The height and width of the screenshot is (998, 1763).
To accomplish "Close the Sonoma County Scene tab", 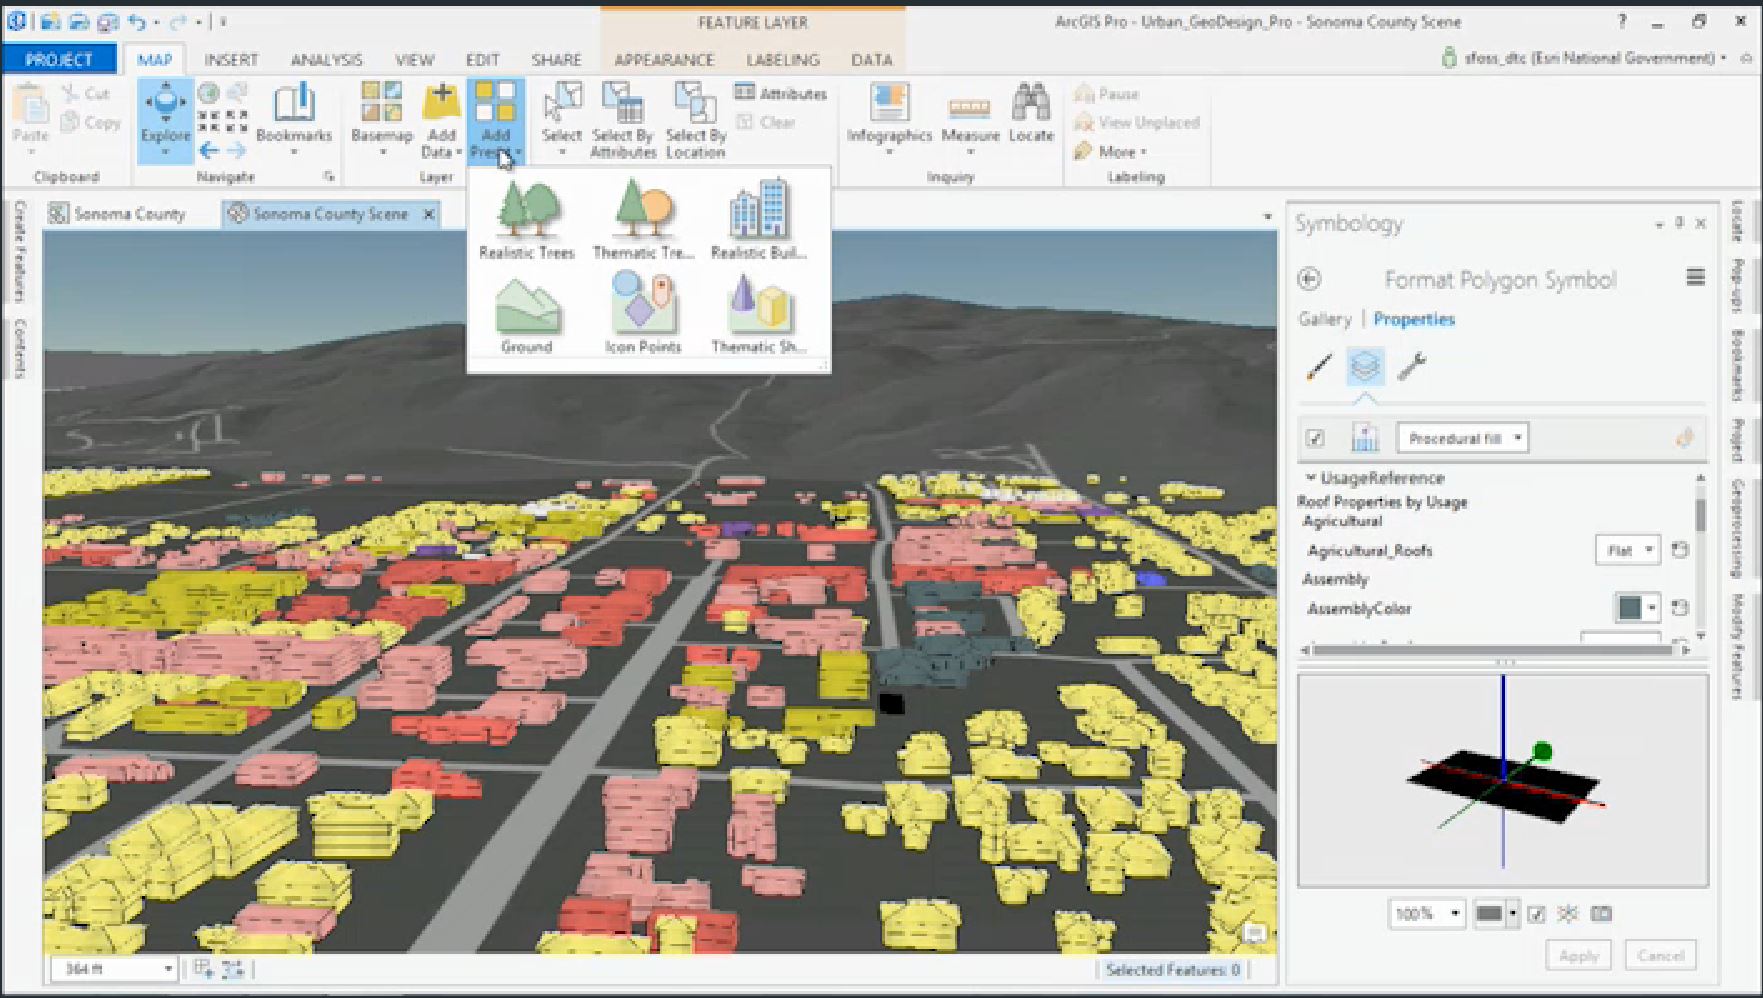I will coord(429,214).
